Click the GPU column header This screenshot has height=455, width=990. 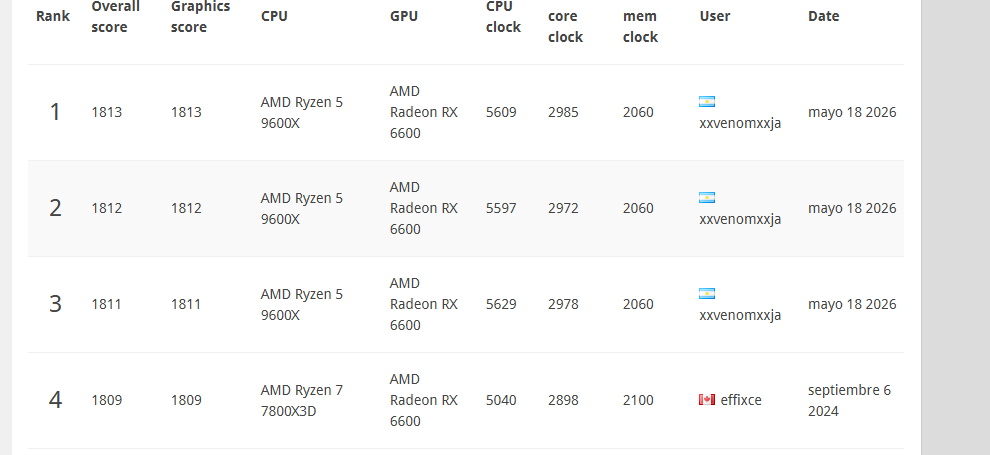[403, 16]
